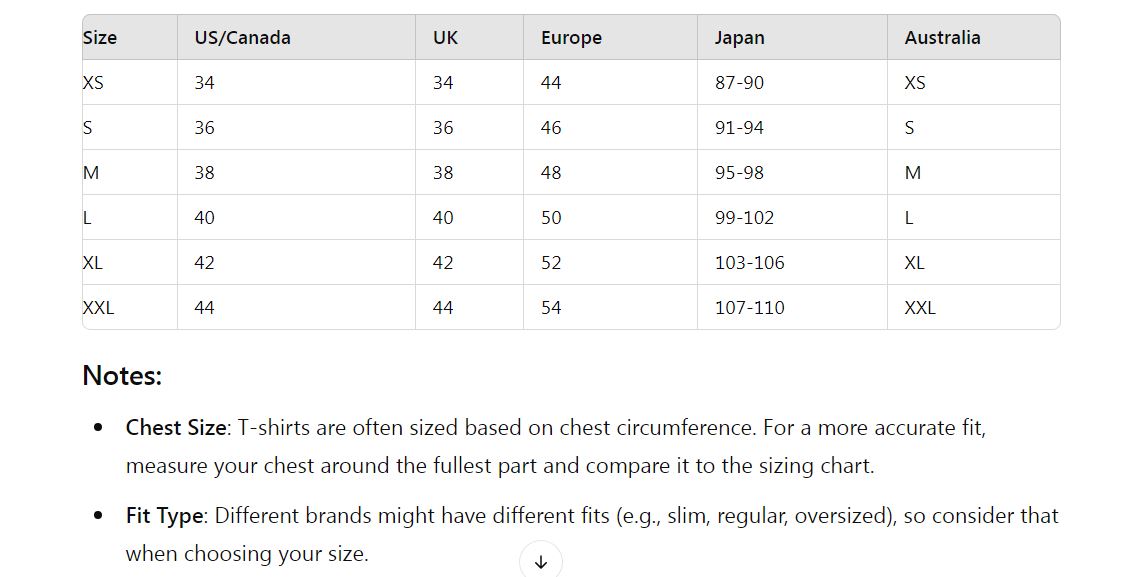Select the US/Canada column header
1123x577 pixels.
[242, 38]
